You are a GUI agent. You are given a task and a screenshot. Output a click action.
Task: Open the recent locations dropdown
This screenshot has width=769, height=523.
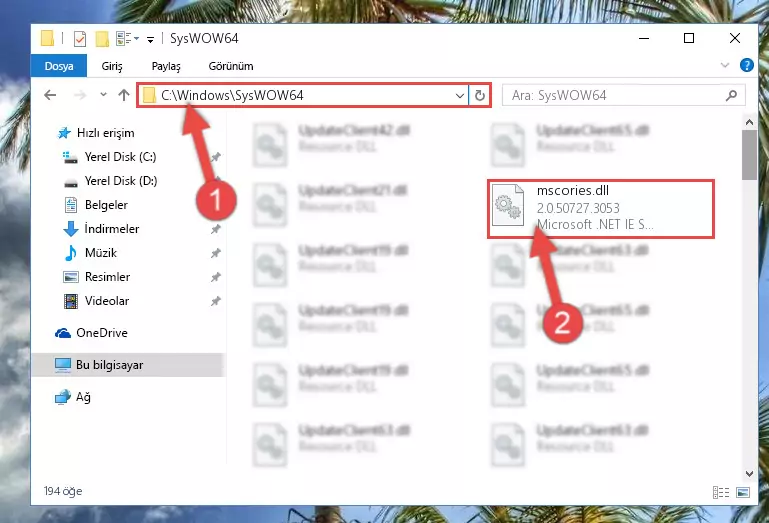(x=103, y=94)
